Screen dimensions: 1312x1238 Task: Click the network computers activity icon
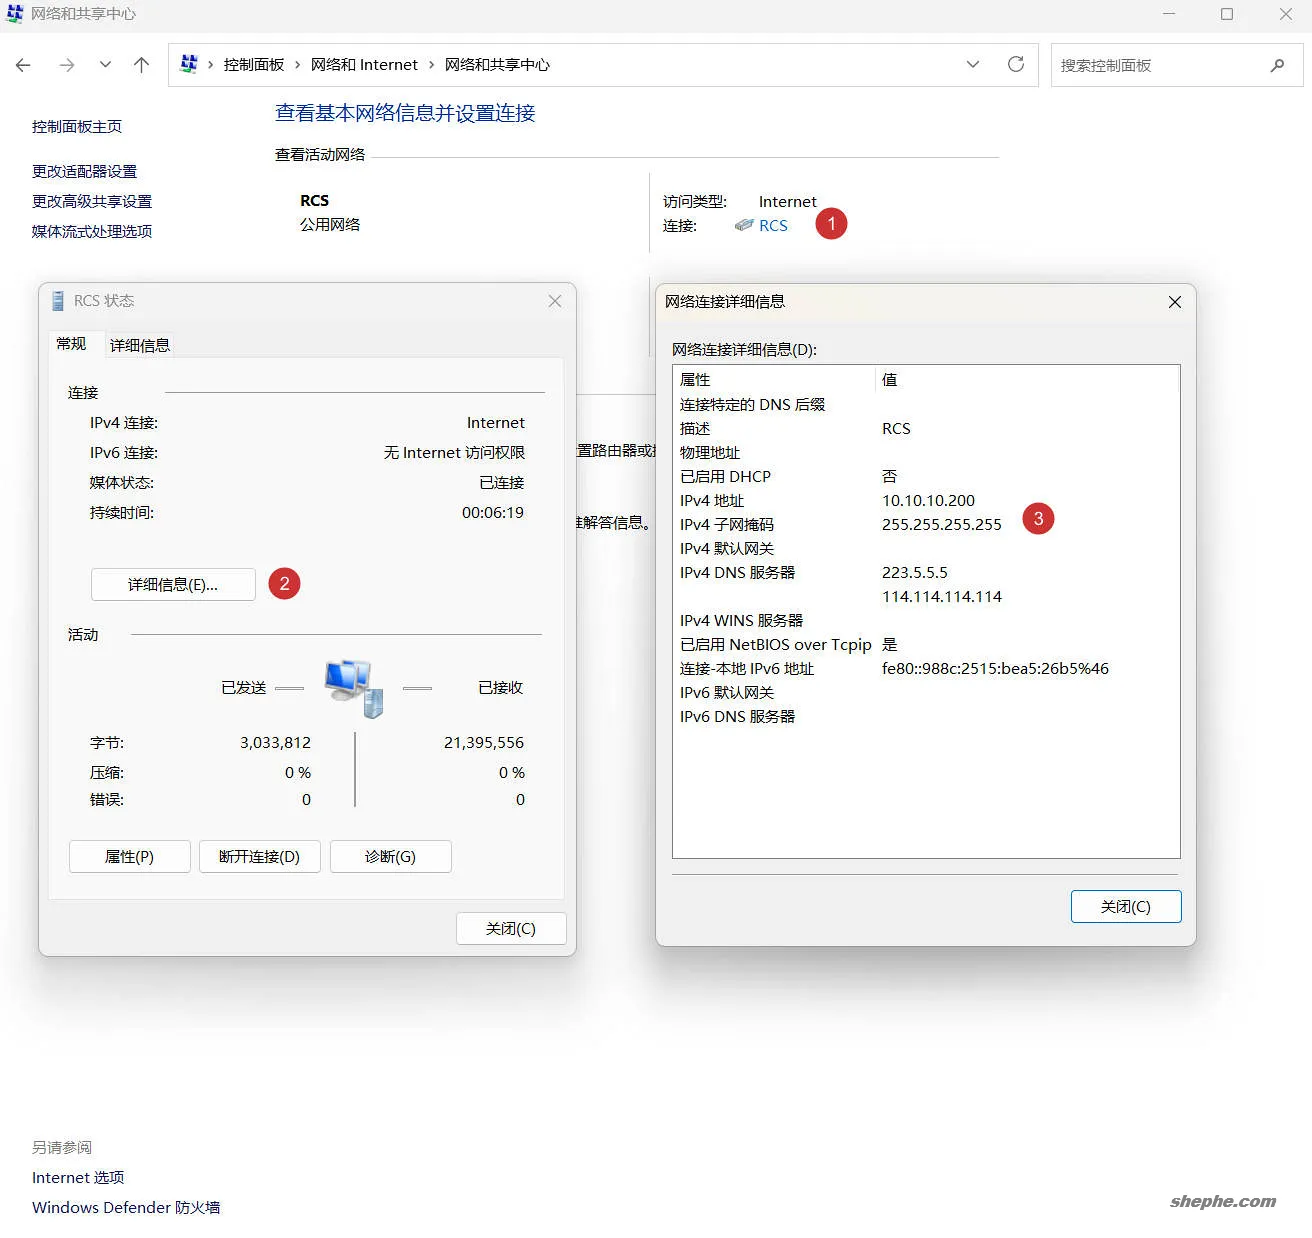coord(354,688)
